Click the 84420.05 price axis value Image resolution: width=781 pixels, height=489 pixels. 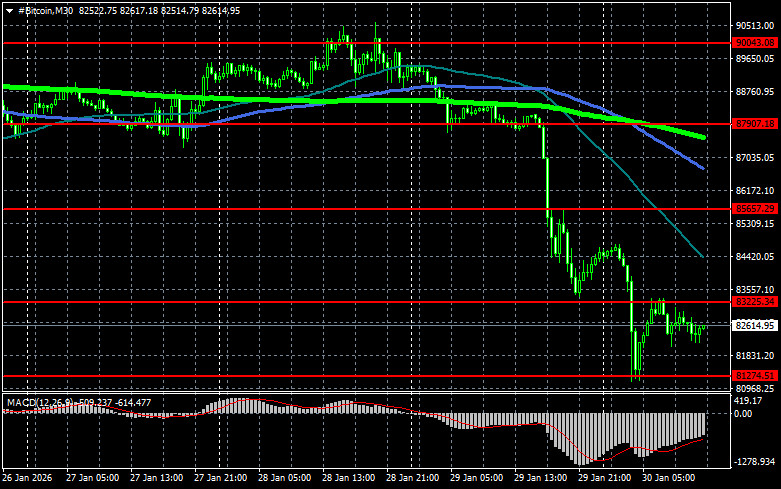click(755, 257)
